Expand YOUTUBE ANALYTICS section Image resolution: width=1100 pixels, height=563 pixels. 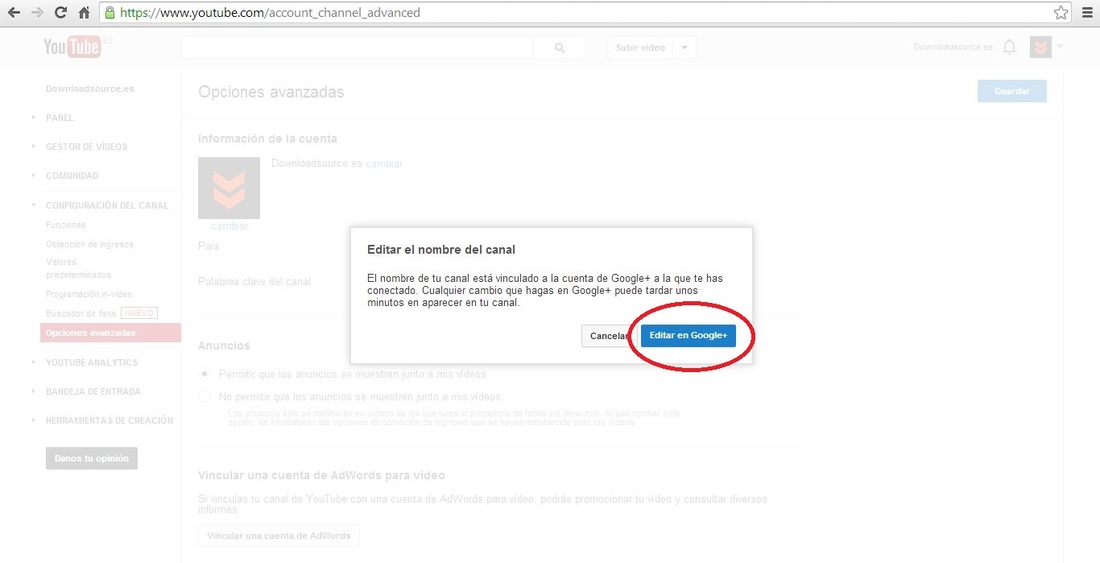pyautogui.click(x=91, y=362)
